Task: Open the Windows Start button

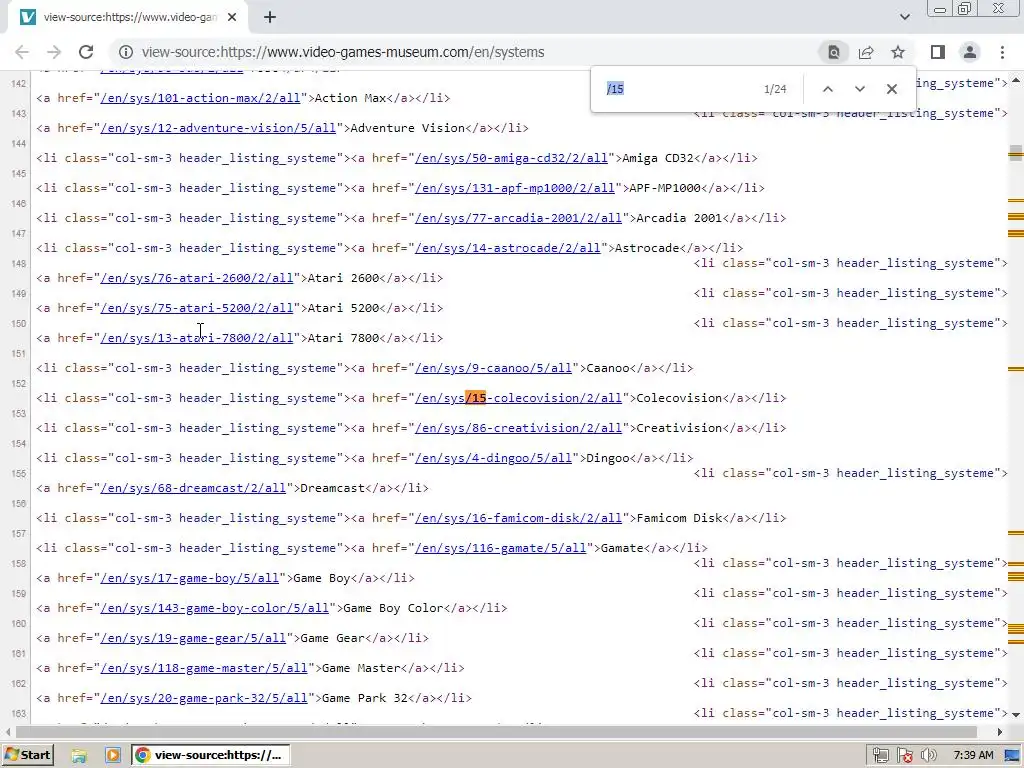Action: click(27, 755)
